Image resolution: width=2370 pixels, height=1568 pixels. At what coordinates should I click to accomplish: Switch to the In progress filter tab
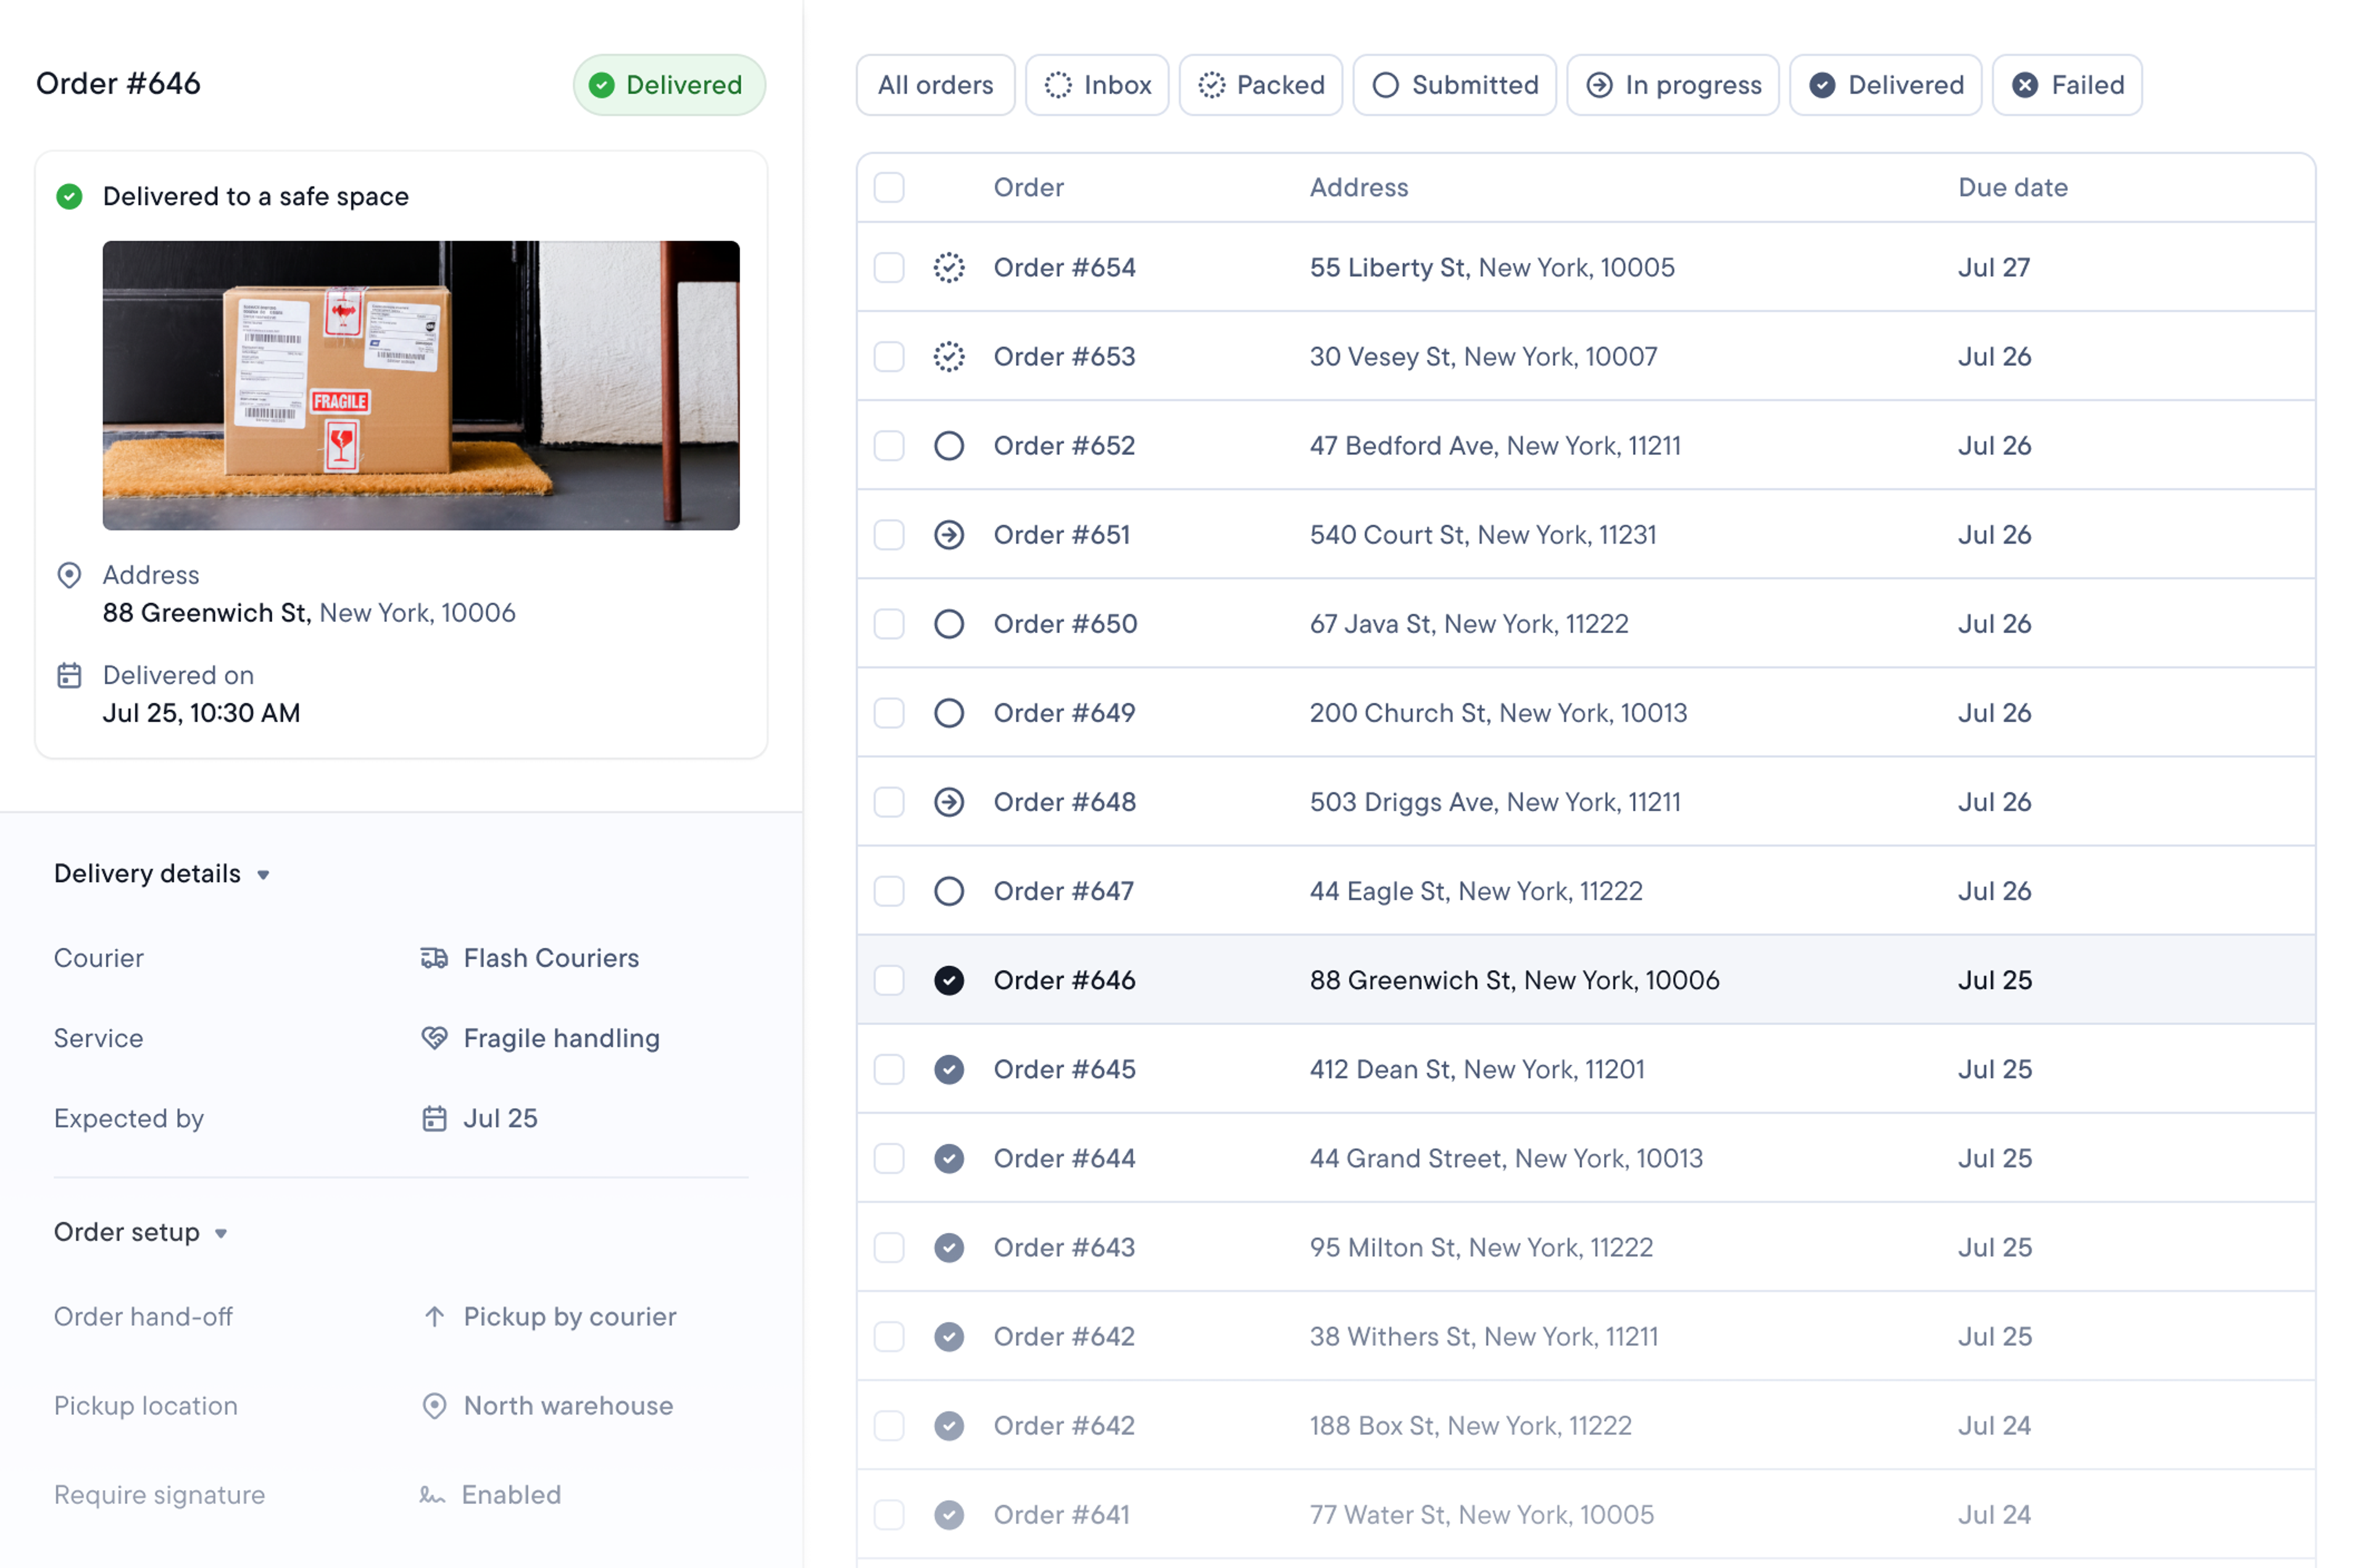[1672, 85]
